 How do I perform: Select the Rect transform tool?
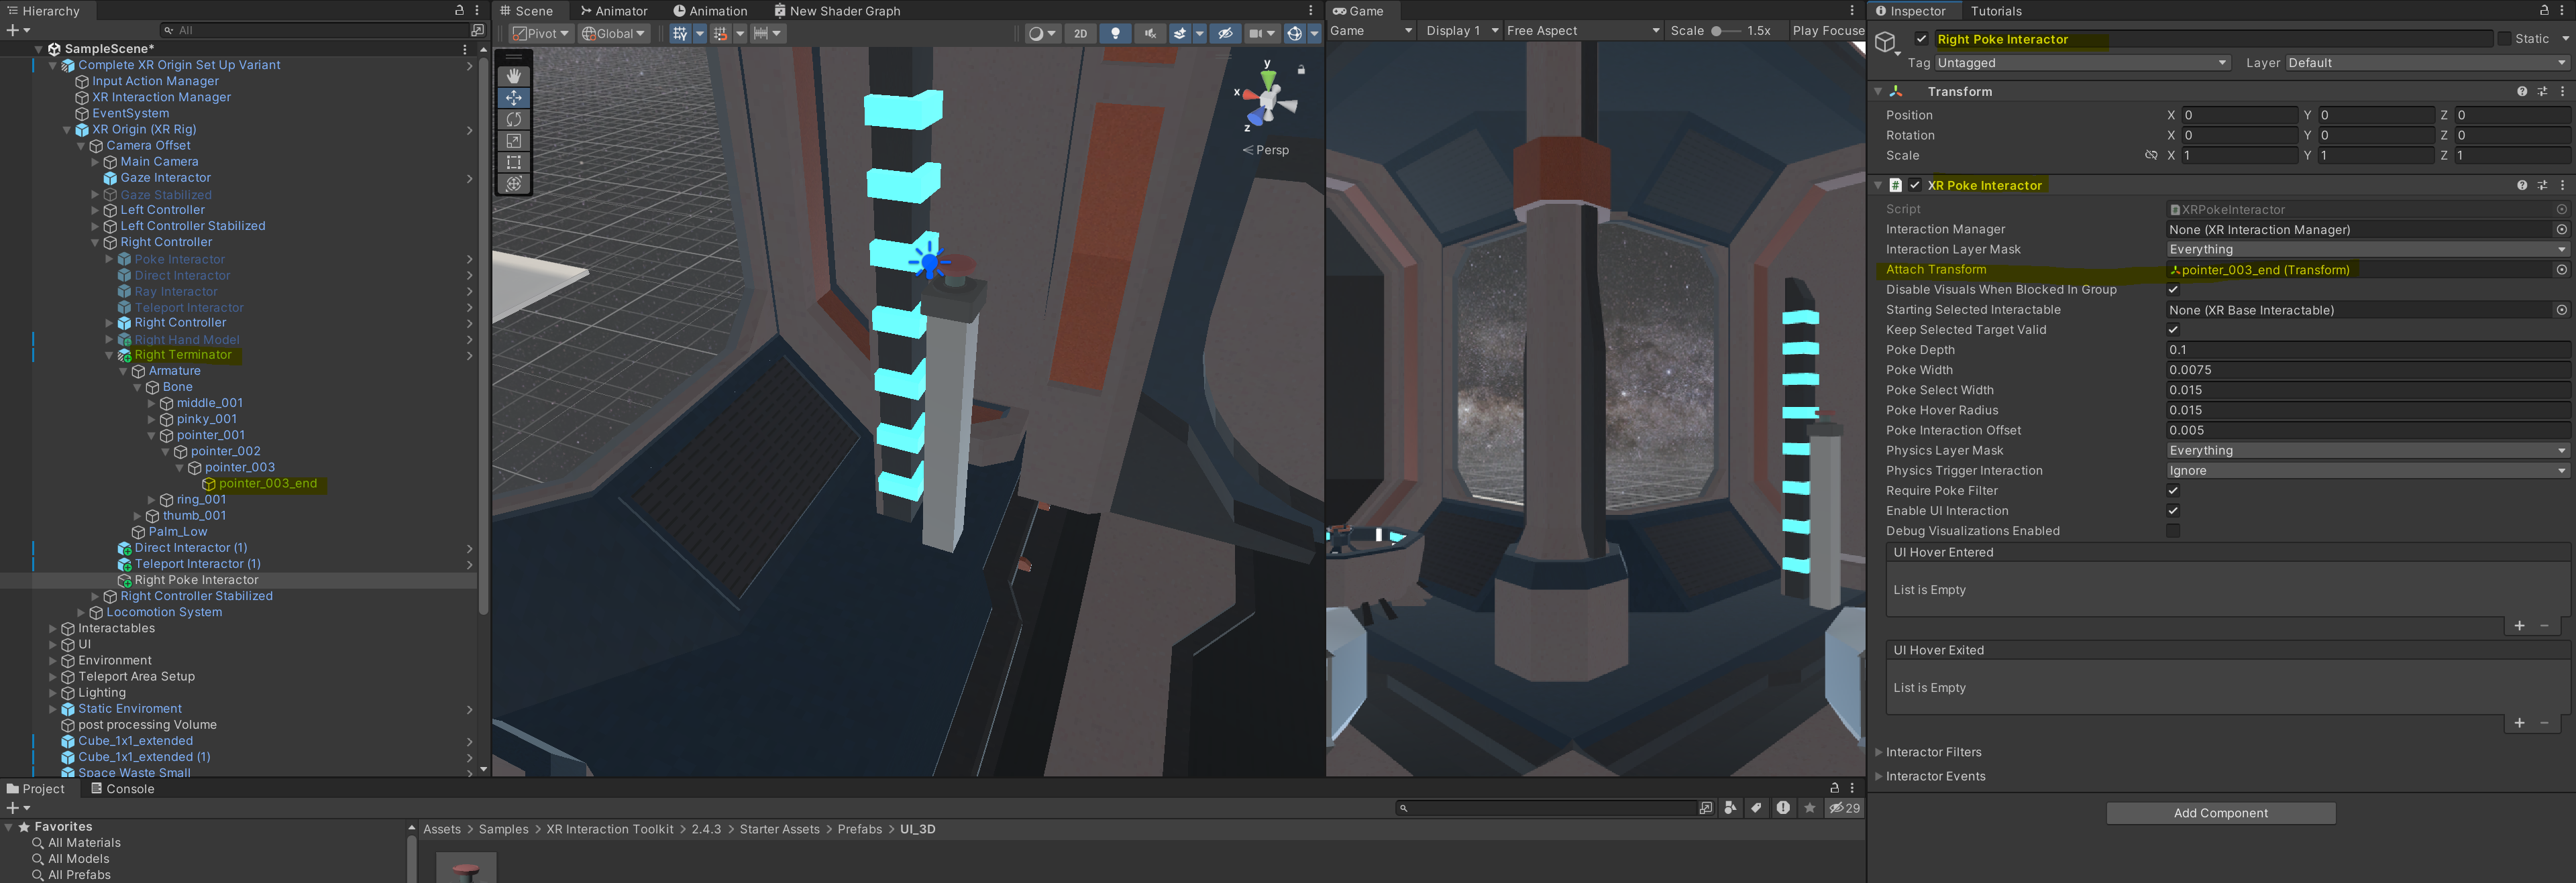pos(513,162)
